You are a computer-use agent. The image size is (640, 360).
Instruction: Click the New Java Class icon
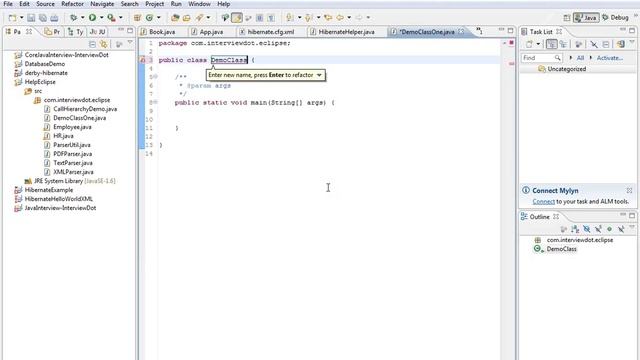click(149, 18)
